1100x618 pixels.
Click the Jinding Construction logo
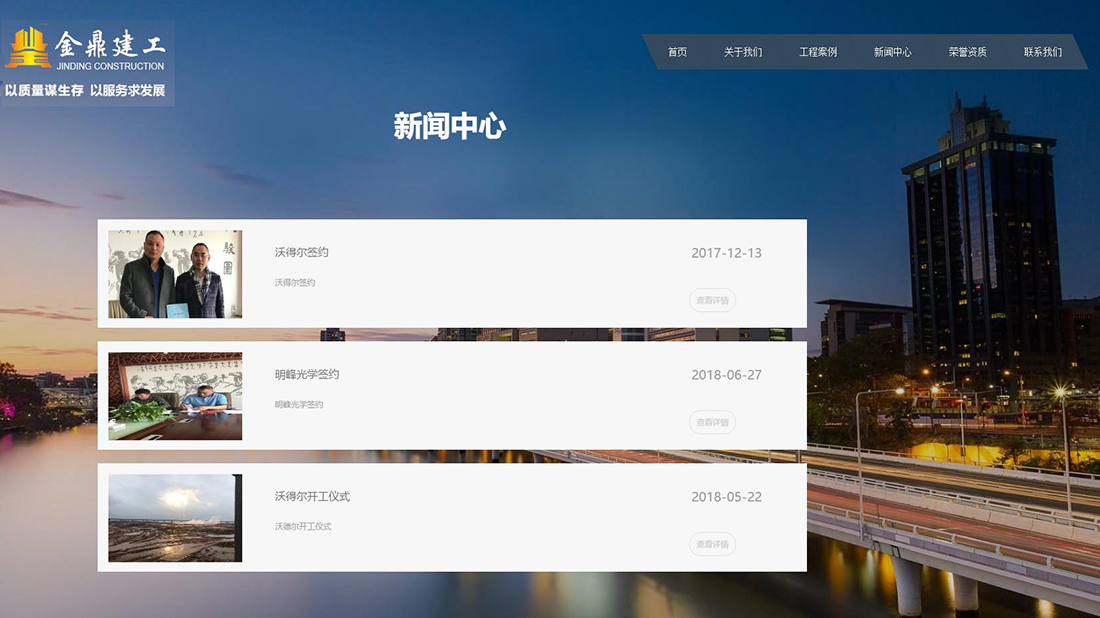pyautogui.click(x=85, y=45)
